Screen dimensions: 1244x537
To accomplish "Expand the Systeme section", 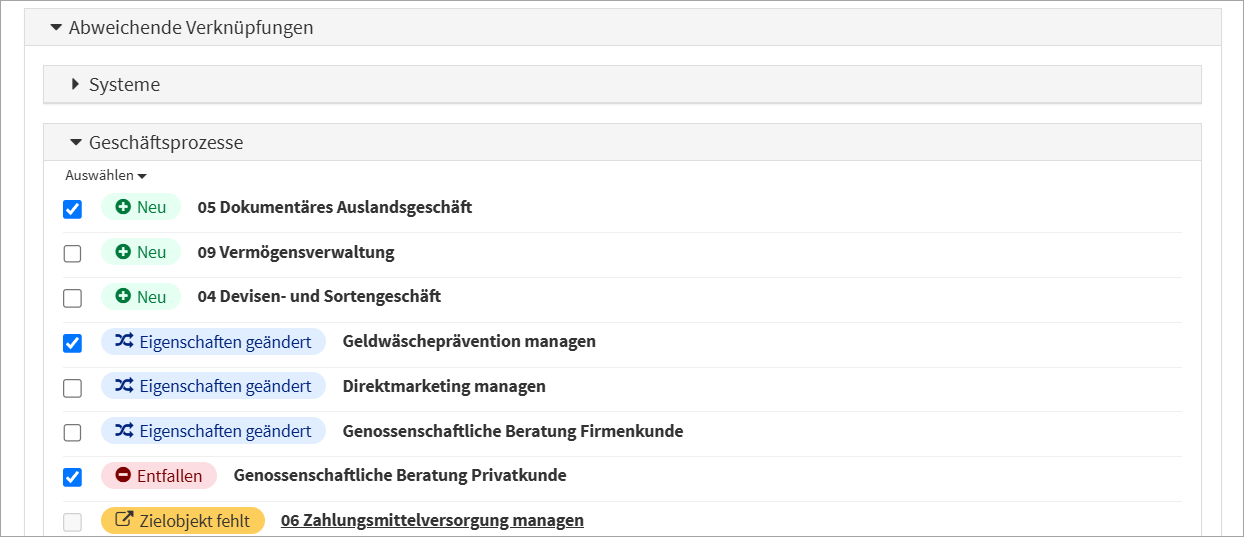I will (76, 85).
